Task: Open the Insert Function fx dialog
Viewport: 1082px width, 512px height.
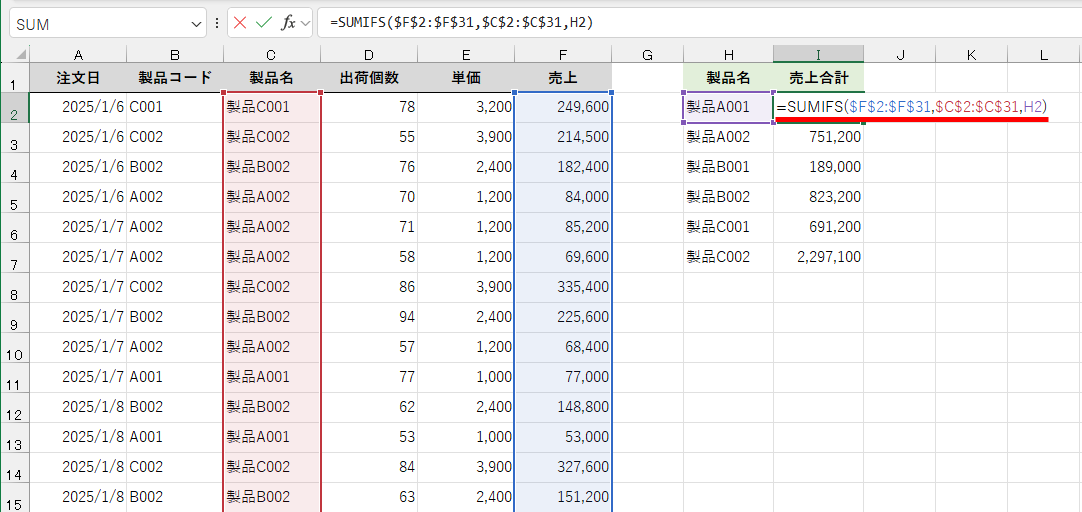Action: (288, 23)
